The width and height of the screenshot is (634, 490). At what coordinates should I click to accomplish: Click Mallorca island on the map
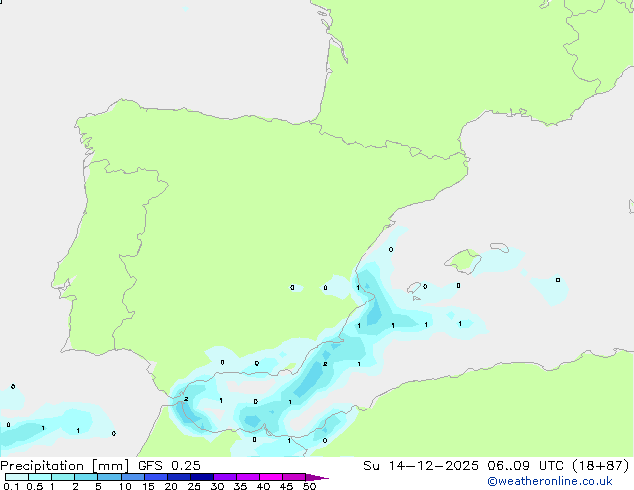464,261
